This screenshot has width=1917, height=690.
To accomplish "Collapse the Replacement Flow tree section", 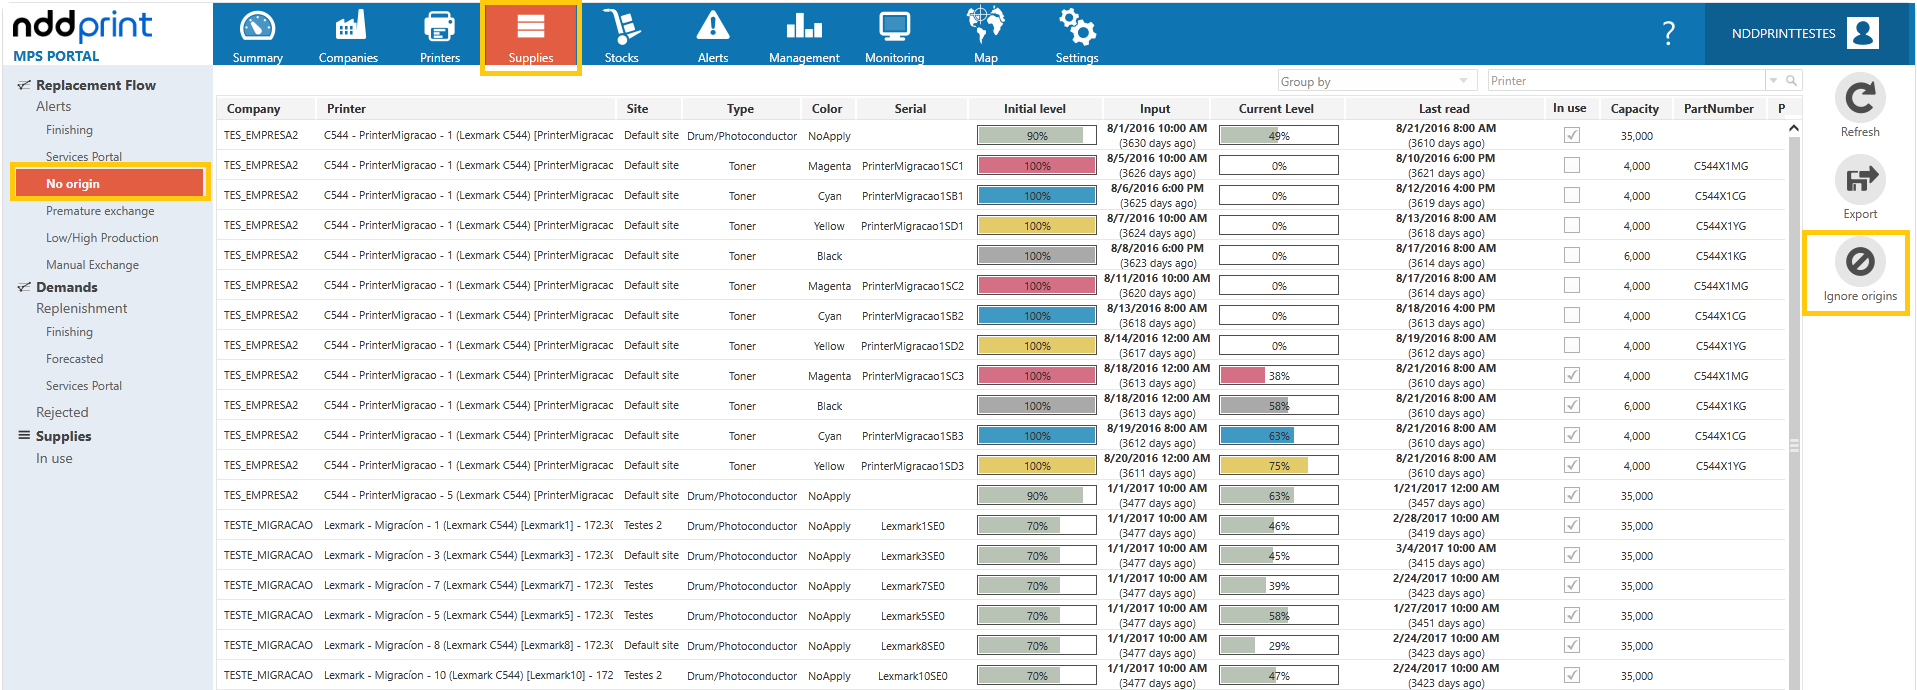I will click(24, 85).
